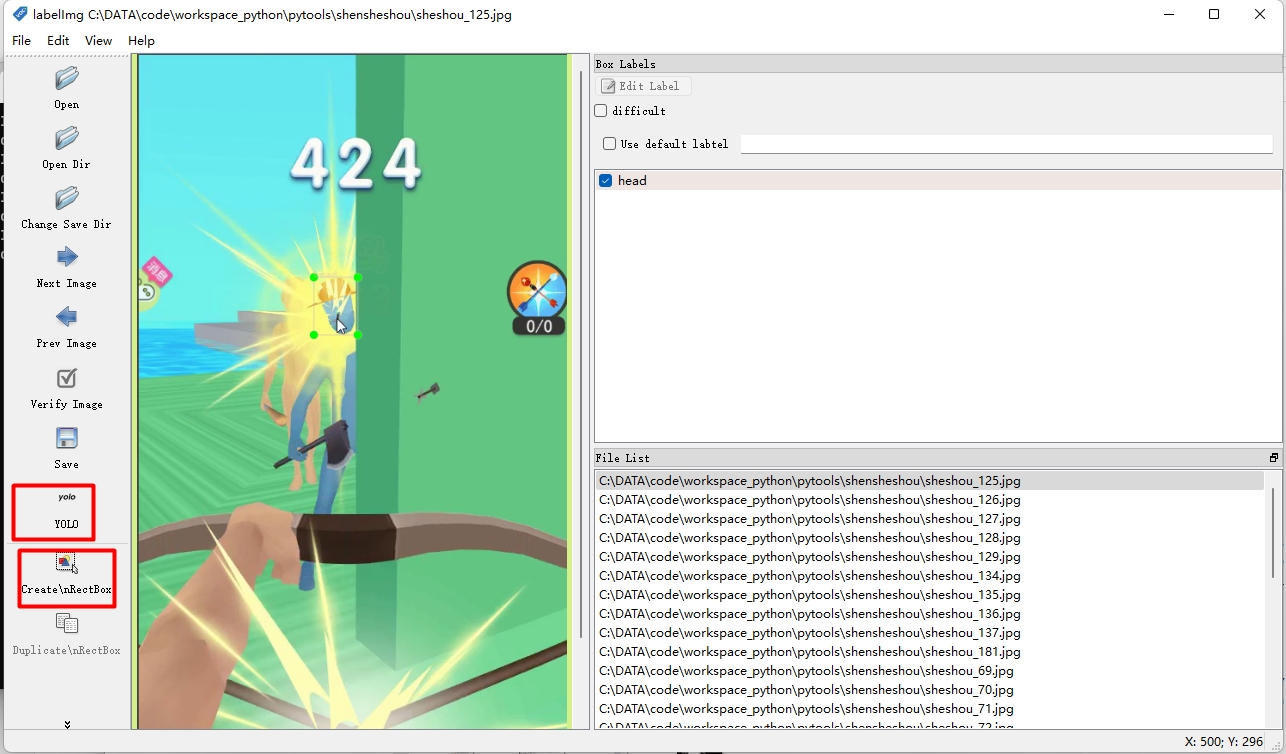The image size is (1286, 754).
Task: Click the default label text field
Action: pos(1006,144)
